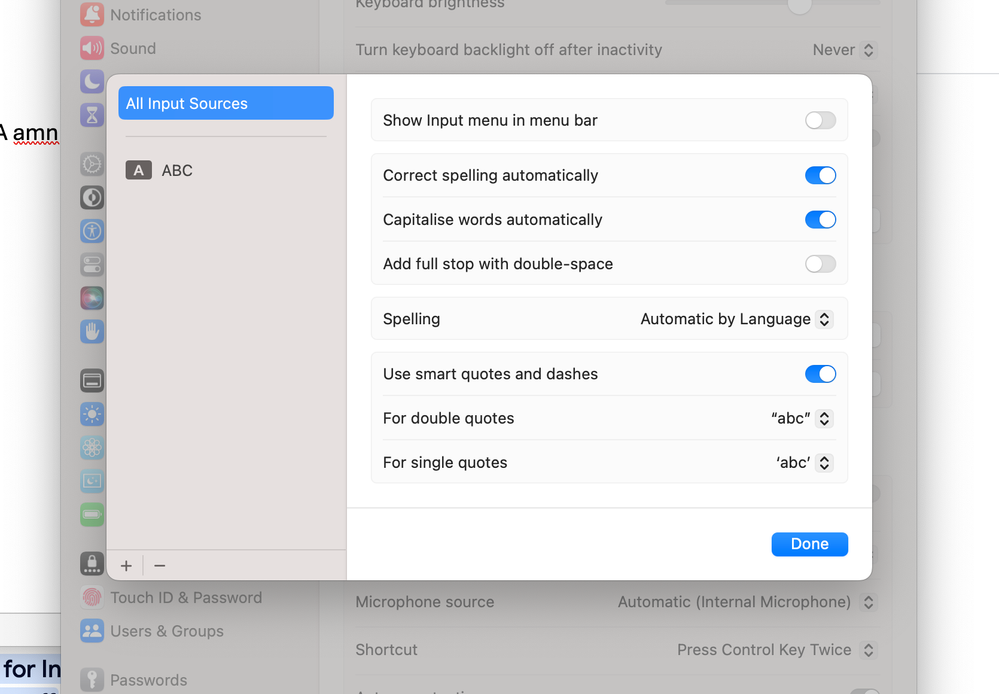
Task: Enable Add full stop with double-space
Action: (820, 264)
